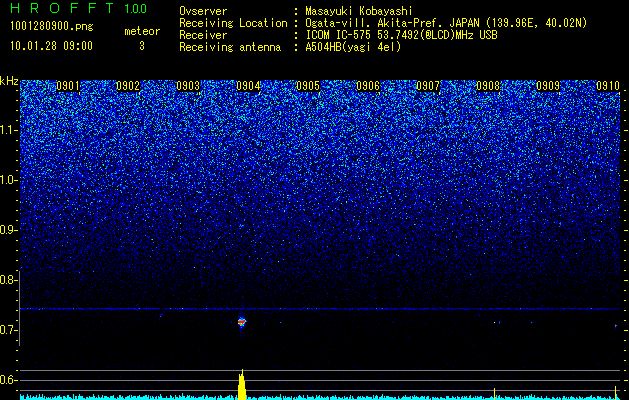Click the 0909 time marker
The width and height of the screenshot is (629, 400).
click(x=548, y=86)
